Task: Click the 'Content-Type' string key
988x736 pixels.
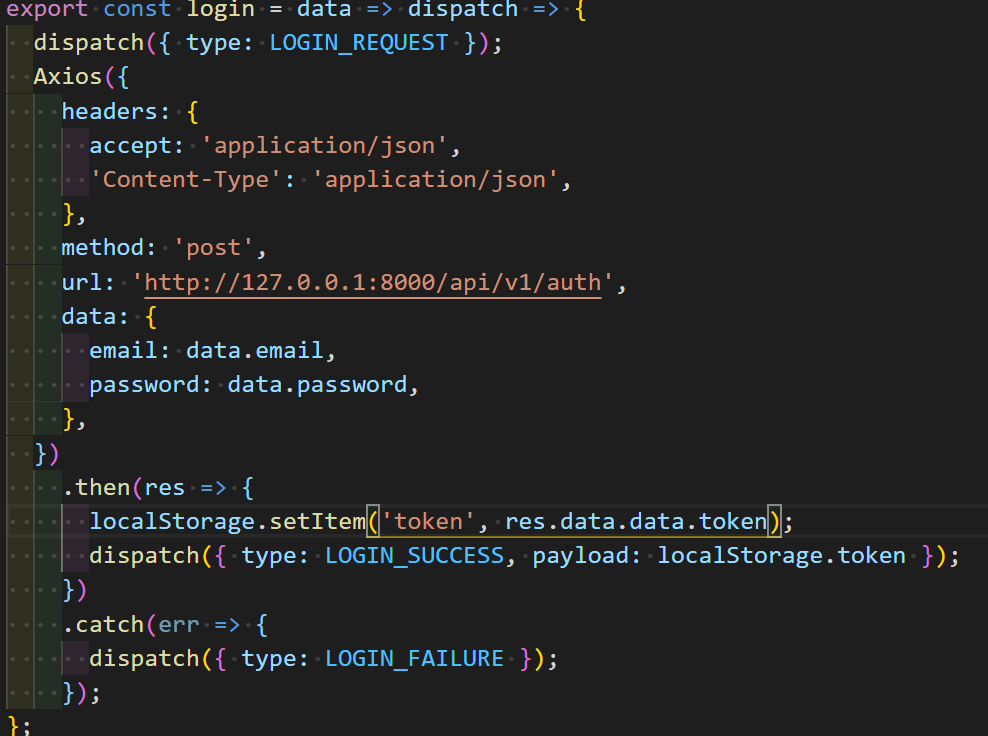Action: pyautogui.click(x=186, y=180)
